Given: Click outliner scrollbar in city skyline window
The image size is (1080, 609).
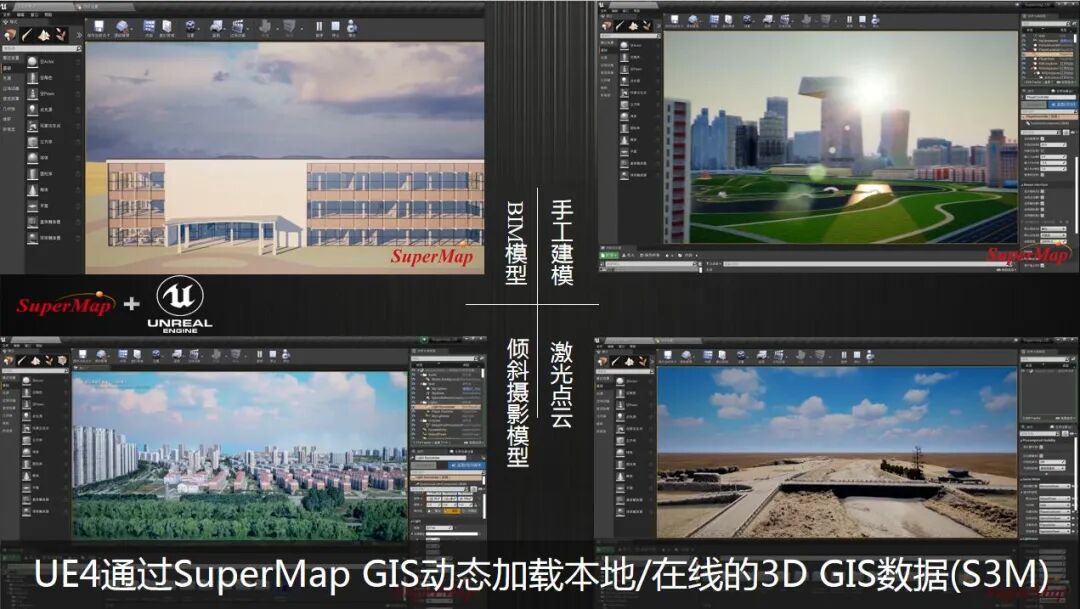Looking at the screenshot, I should click(1075, 39).
